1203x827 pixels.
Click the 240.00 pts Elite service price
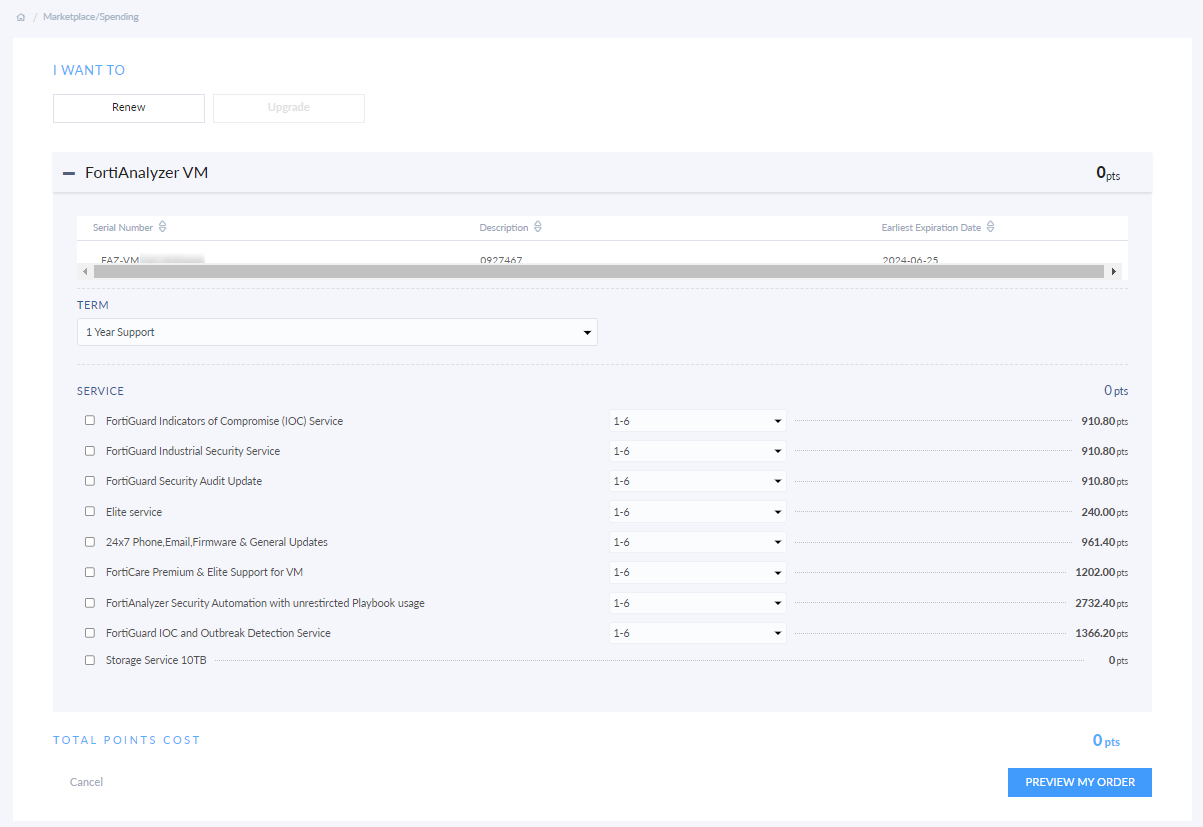[1104, 512]
